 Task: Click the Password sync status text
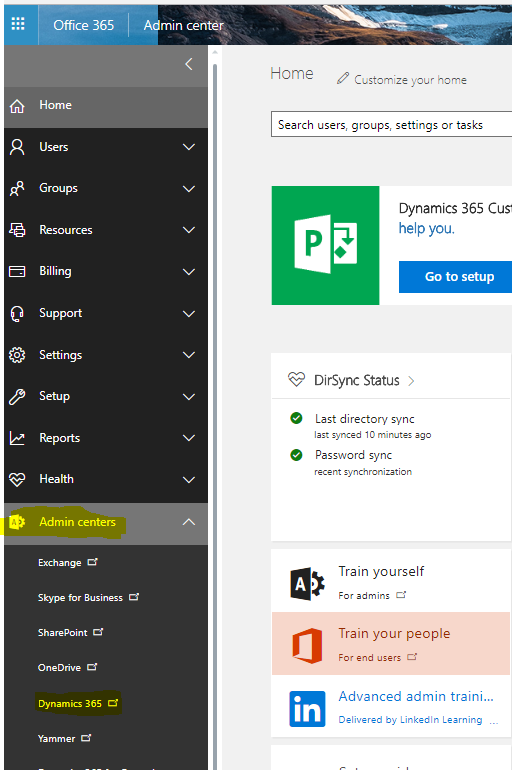pos(353,455)
